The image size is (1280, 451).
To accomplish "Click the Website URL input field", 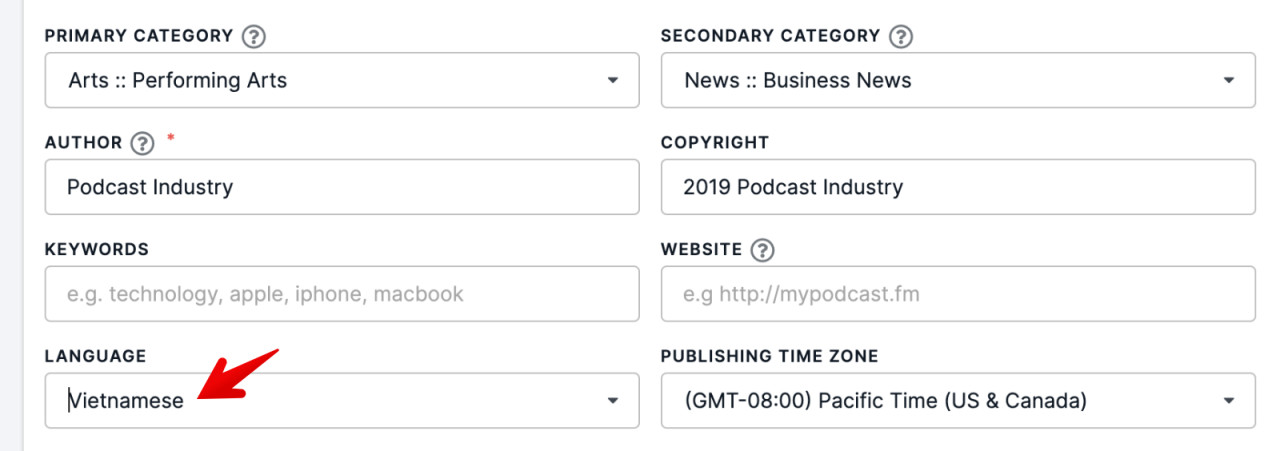I will click(957, 294).
